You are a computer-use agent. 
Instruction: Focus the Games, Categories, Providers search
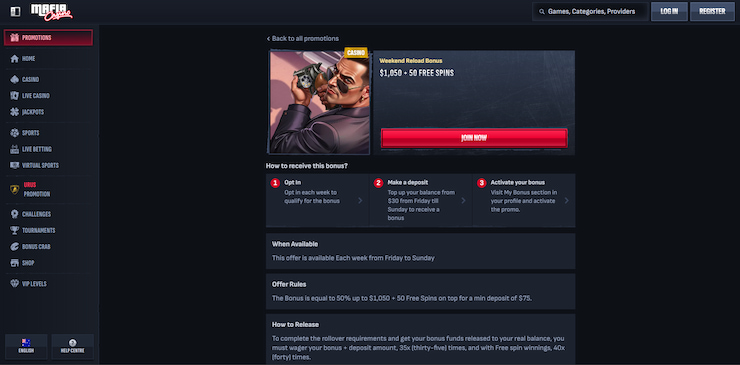point(590,12)
